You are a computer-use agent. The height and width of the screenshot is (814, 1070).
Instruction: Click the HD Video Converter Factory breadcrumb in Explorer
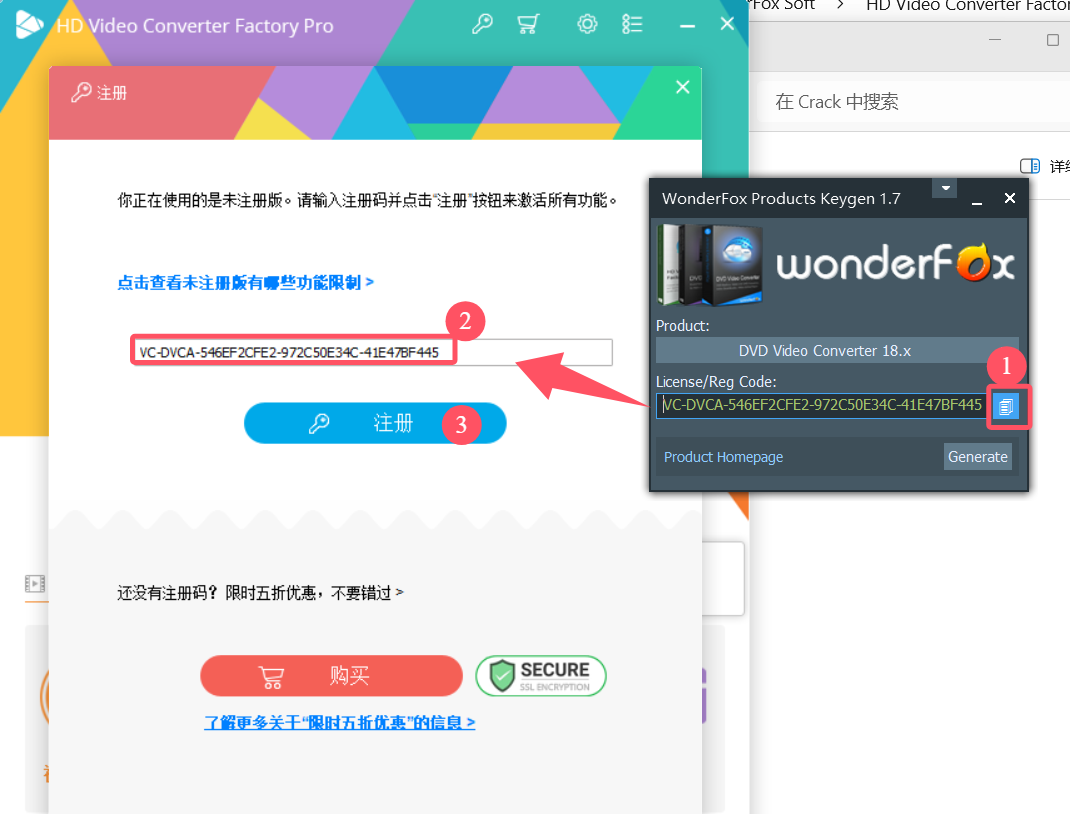966,5
